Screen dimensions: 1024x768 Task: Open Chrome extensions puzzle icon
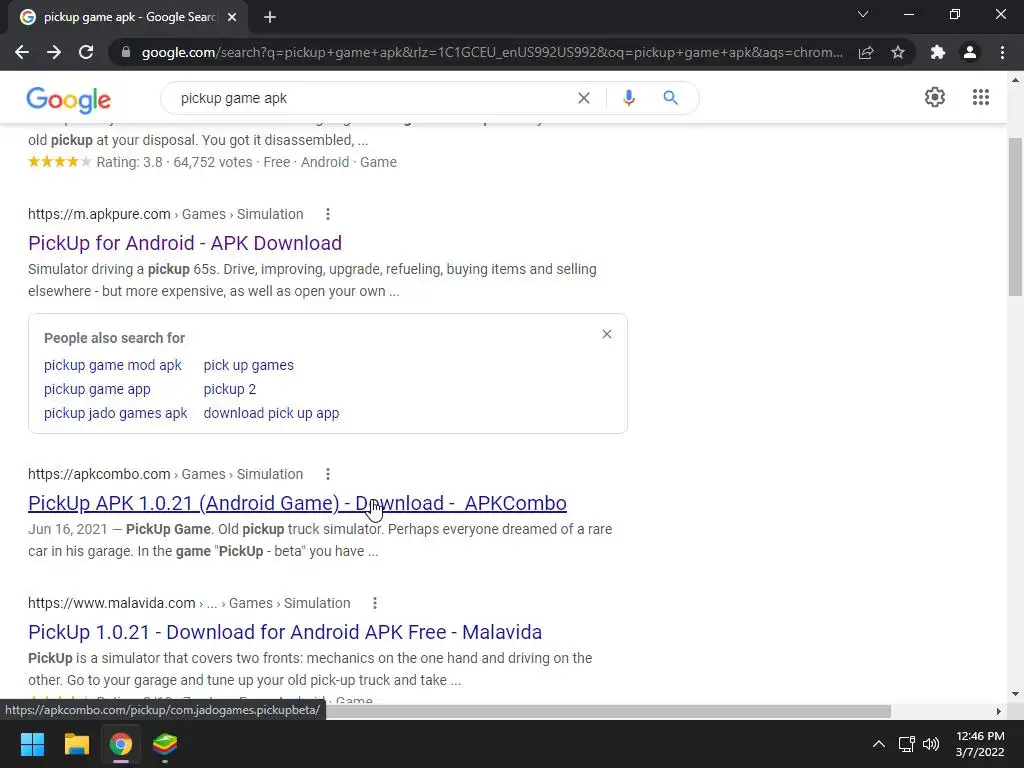click(x=938, y=52)
